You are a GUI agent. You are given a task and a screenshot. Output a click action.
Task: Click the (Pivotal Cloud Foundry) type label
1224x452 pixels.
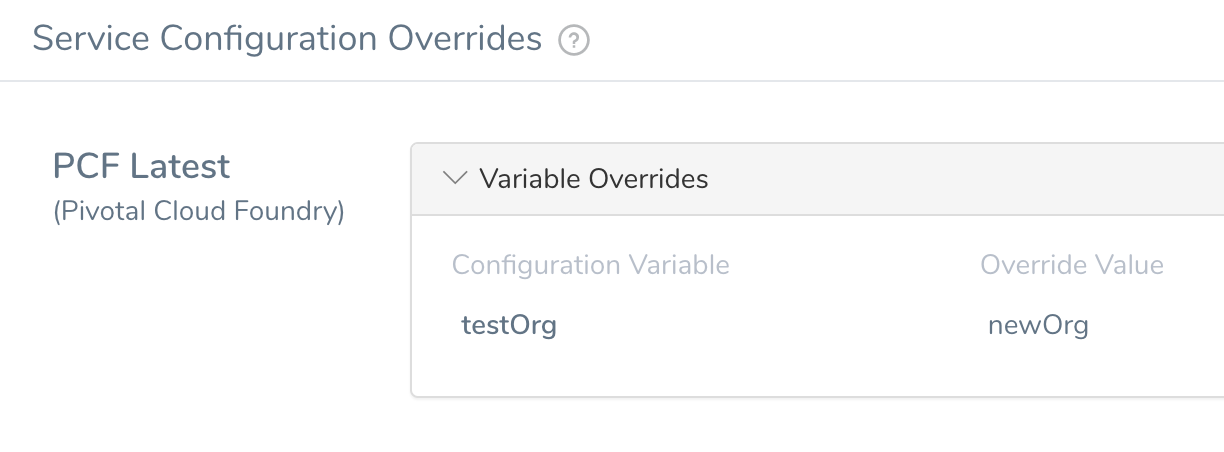[198, 212]
